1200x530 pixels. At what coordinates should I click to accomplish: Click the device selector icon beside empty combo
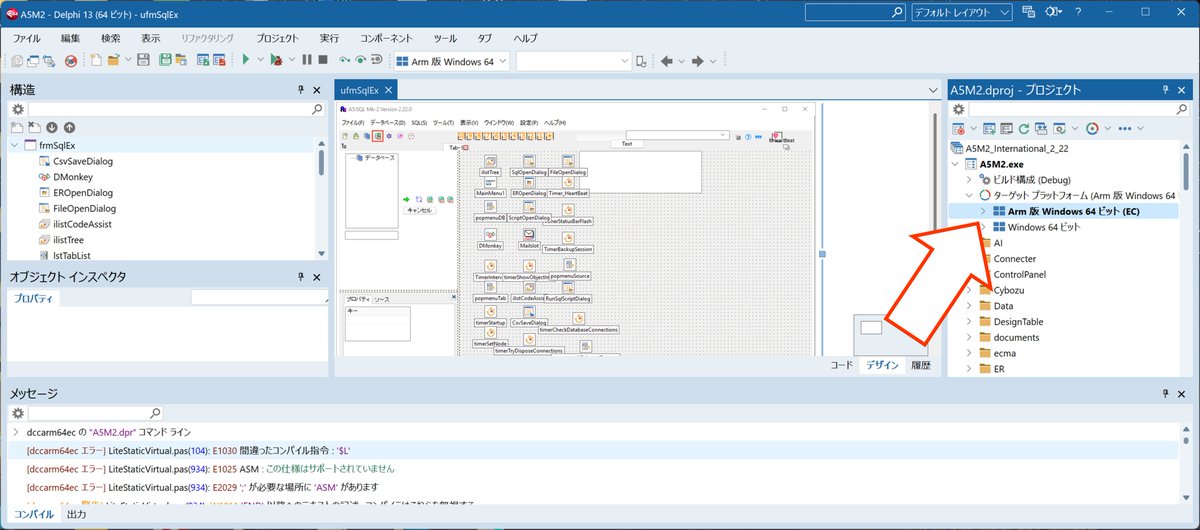(641, 61)
